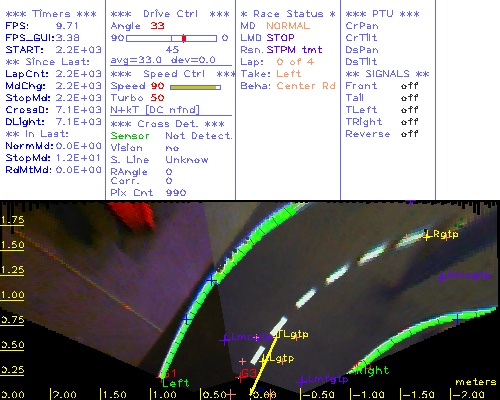Click the Tail signal off status
500x400 pixels.
coord(409,98)
